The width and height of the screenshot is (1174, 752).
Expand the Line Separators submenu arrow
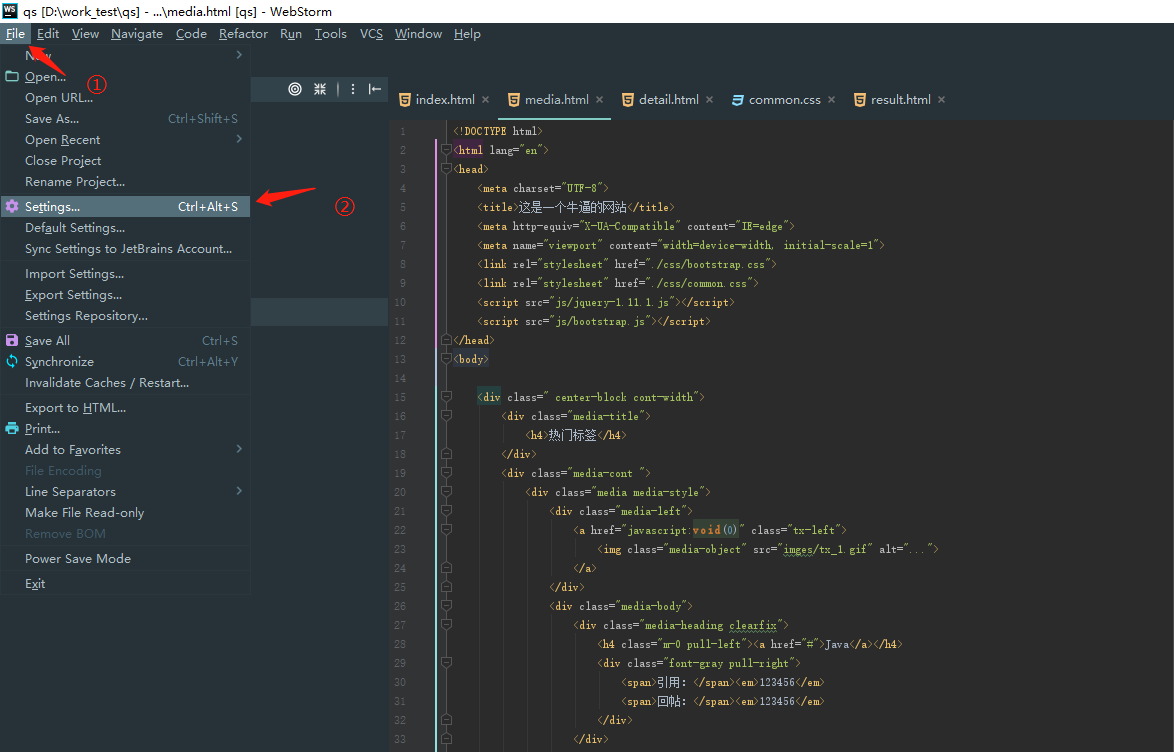[239, 491]
